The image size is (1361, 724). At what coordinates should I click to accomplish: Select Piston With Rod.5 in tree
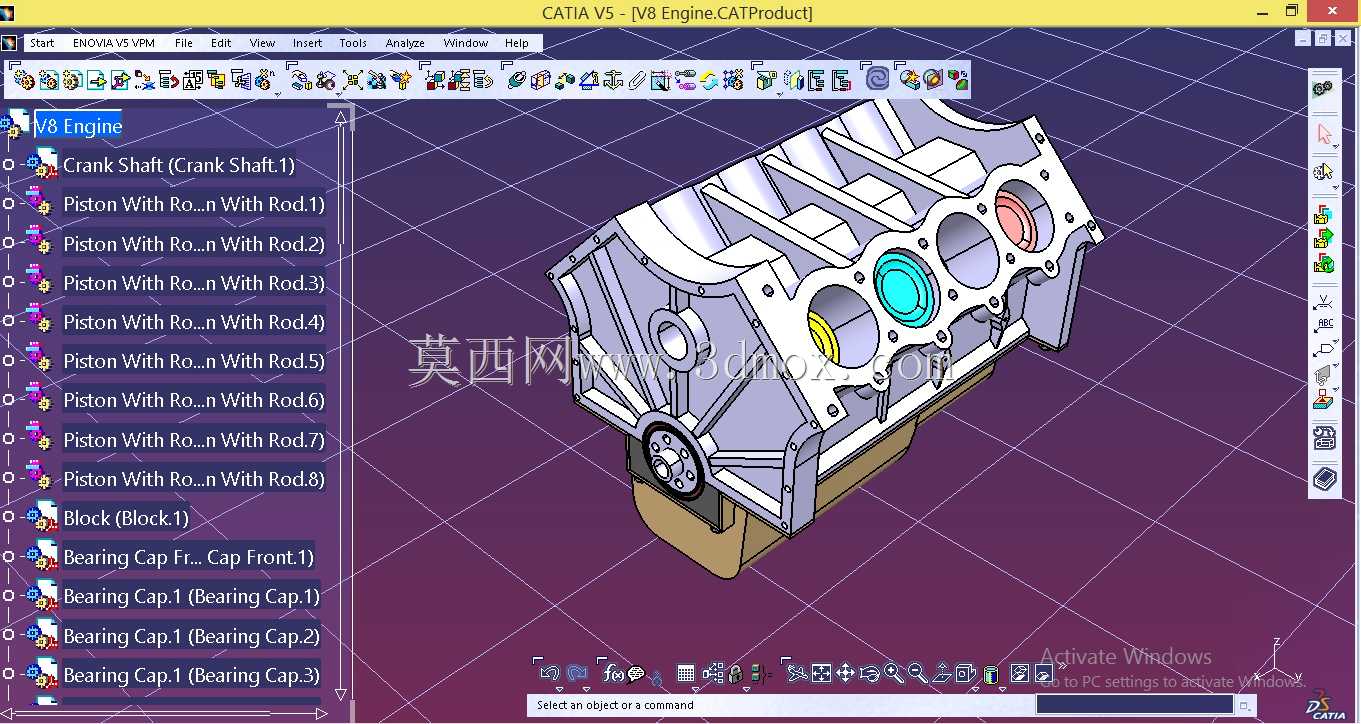click(x=194, y=361)
